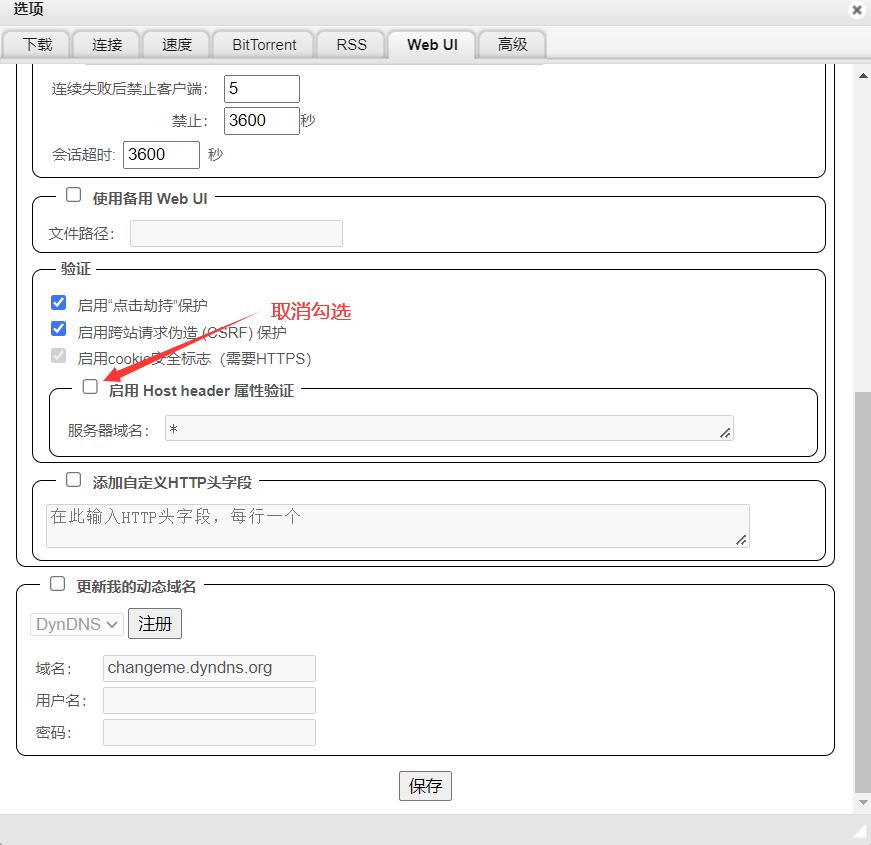Enable 使用备用 Web UI option
Image resolution: width=871 pixels, height=845 pixels.
pos(73,194)
